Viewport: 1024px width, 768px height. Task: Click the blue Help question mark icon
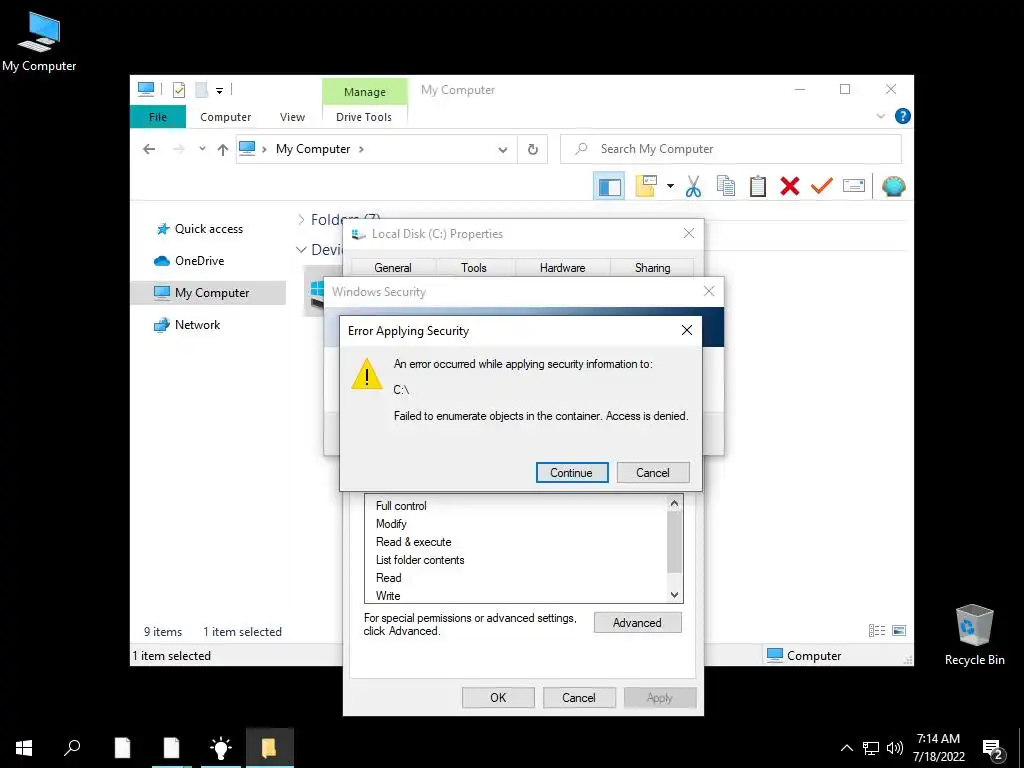(x=903, y=116)
